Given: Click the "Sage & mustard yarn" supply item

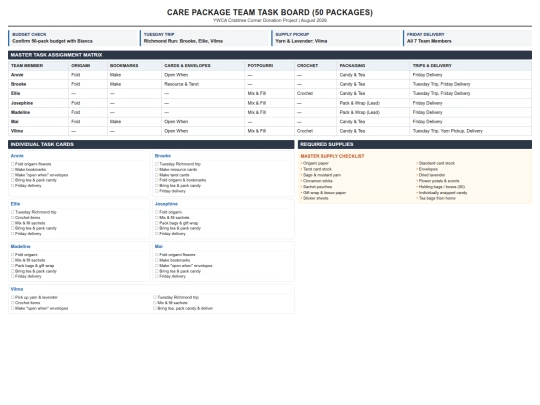Looking at the screenshot, I should click(x=322, y=175).
